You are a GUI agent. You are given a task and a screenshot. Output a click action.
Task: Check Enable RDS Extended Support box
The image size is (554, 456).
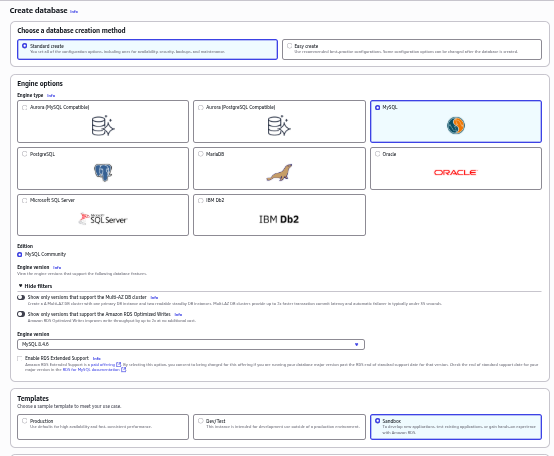click(19, 359)
